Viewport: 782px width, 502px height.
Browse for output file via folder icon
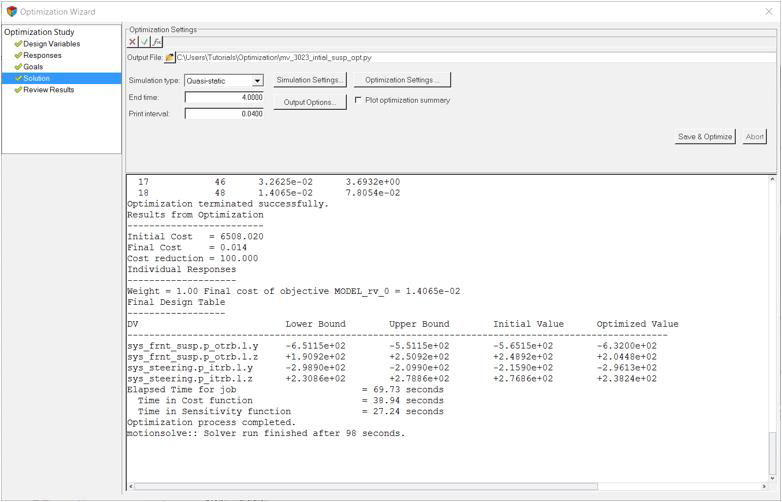pos(170,58)
